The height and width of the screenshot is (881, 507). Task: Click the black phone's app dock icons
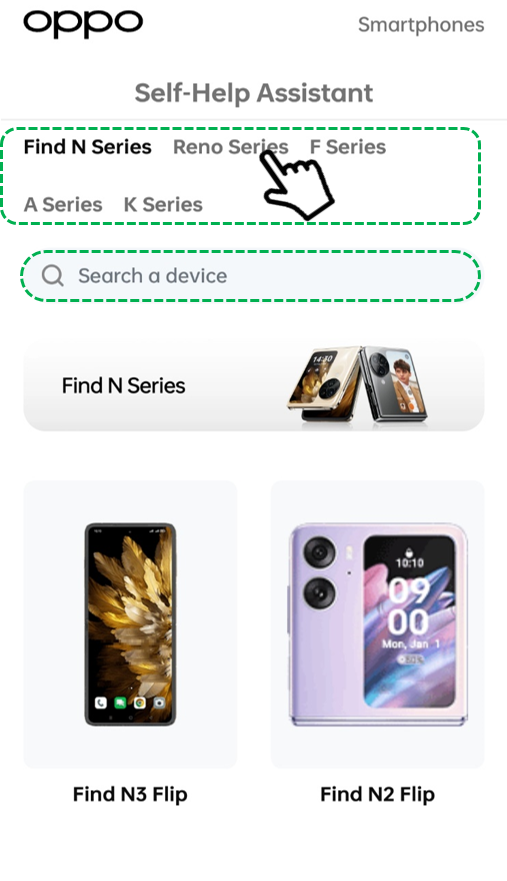point(130,703)
